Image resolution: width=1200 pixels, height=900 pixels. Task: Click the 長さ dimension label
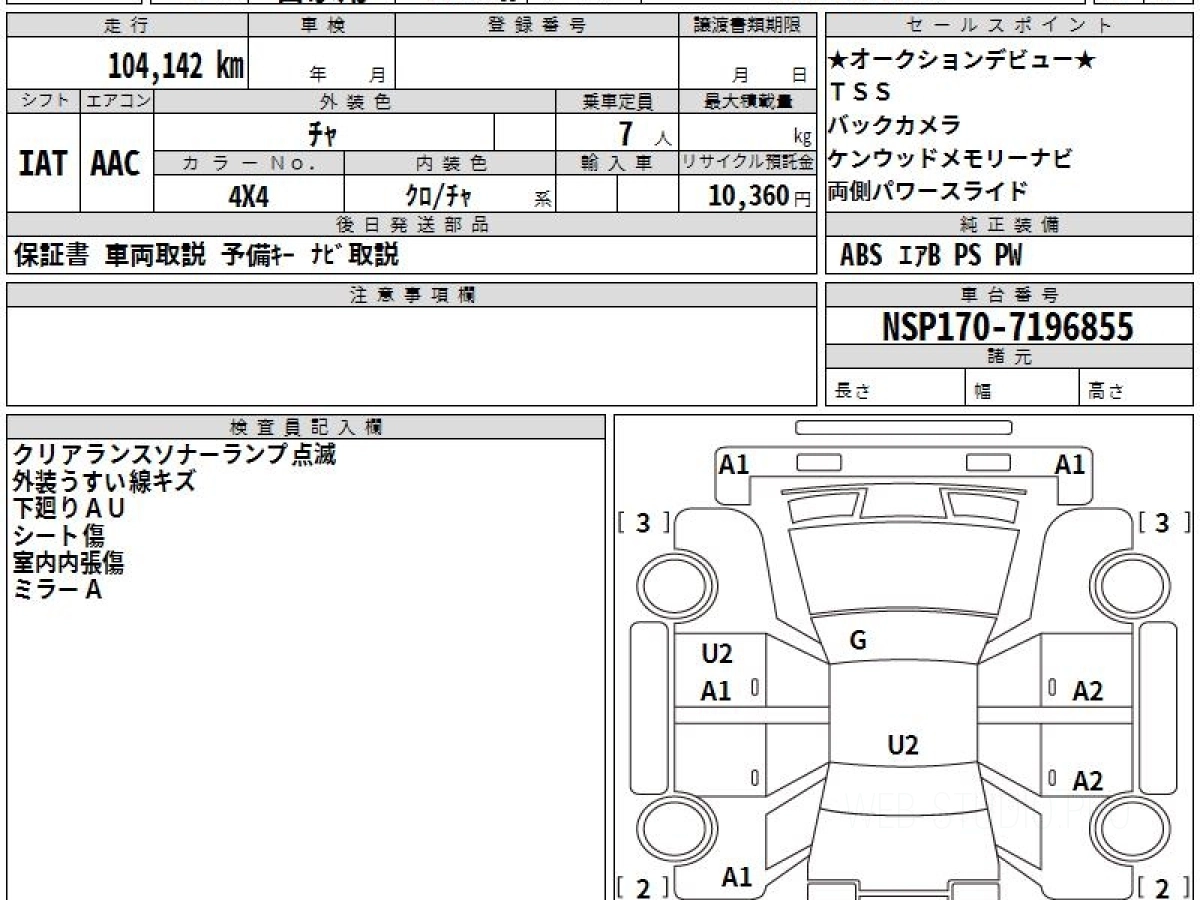853,392
